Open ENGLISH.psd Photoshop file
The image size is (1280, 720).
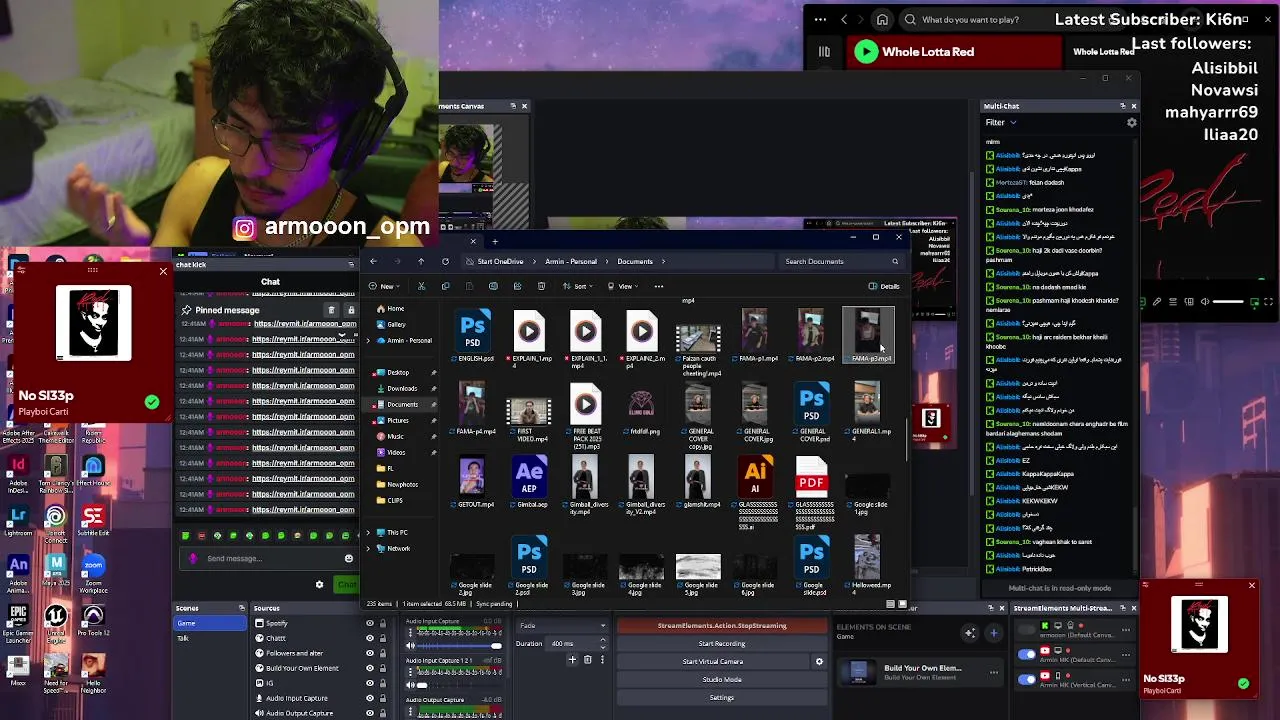pos(473,338)
